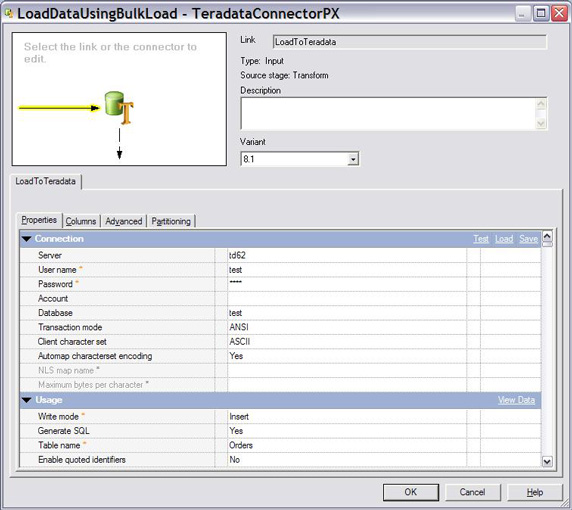Select the Password value field
Viewport: 572px width, 510px height.
(x=347, y=284)
